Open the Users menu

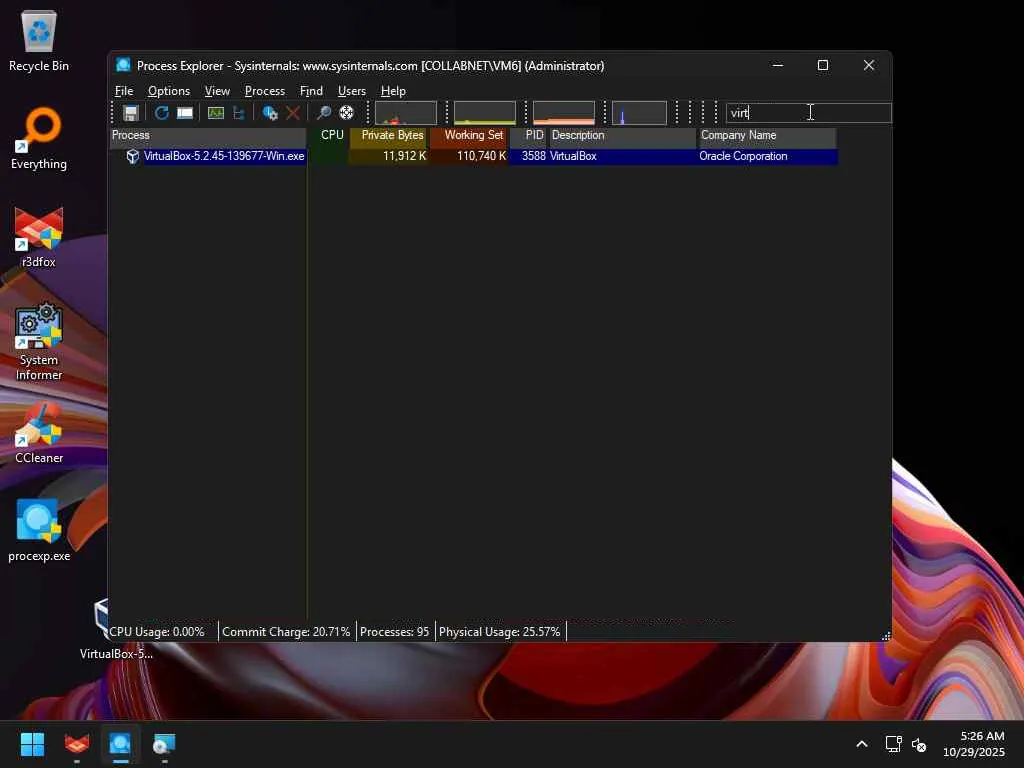click(351, 91)
